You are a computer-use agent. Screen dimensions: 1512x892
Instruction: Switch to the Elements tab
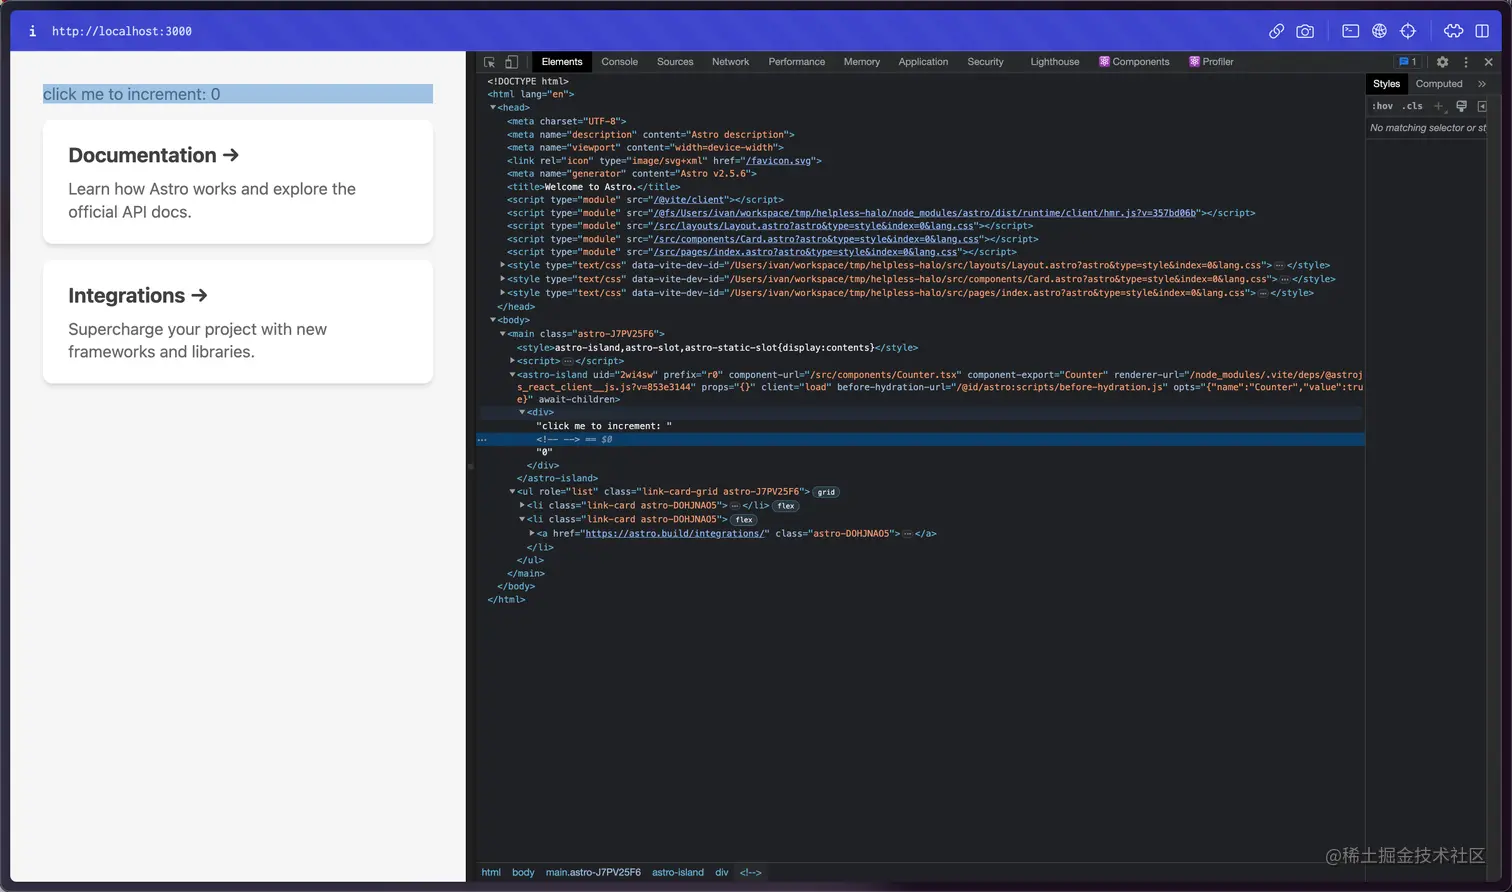(x=562, y=62)
